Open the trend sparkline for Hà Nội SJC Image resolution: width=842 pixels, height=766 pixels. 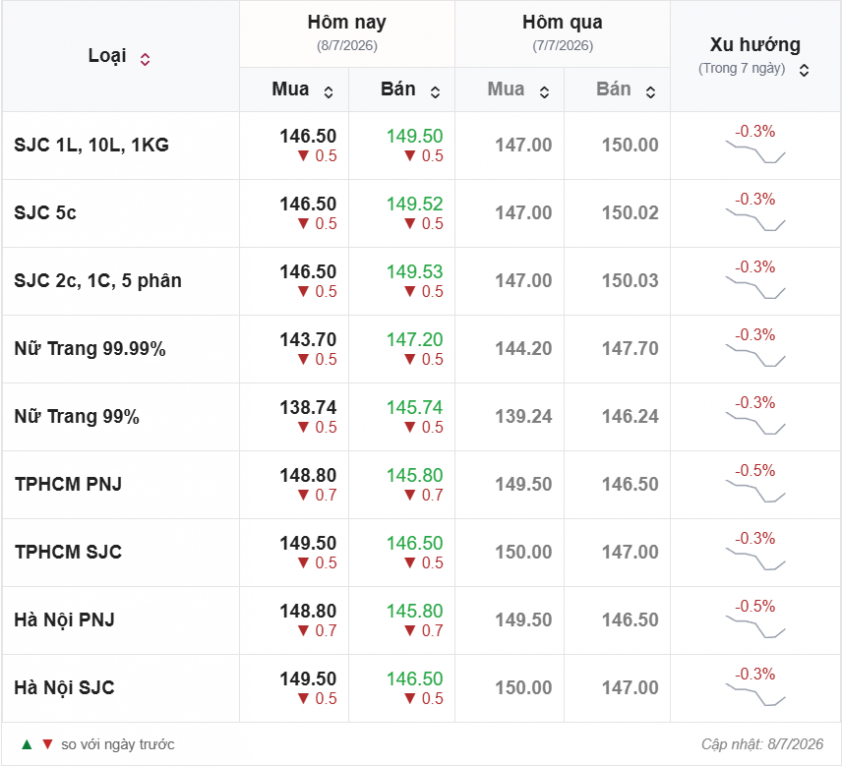(755, 695)
